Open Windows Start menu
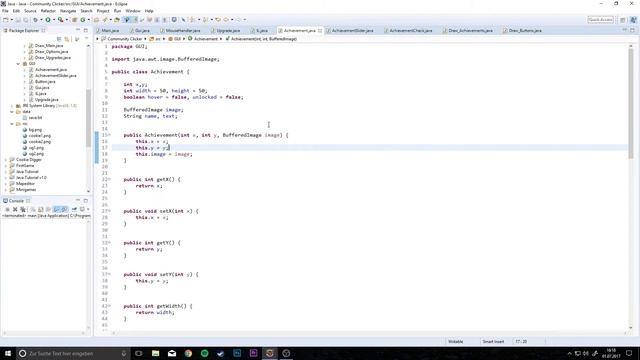Viewport: 640px width, 360px height. click(x=8, y=353)
